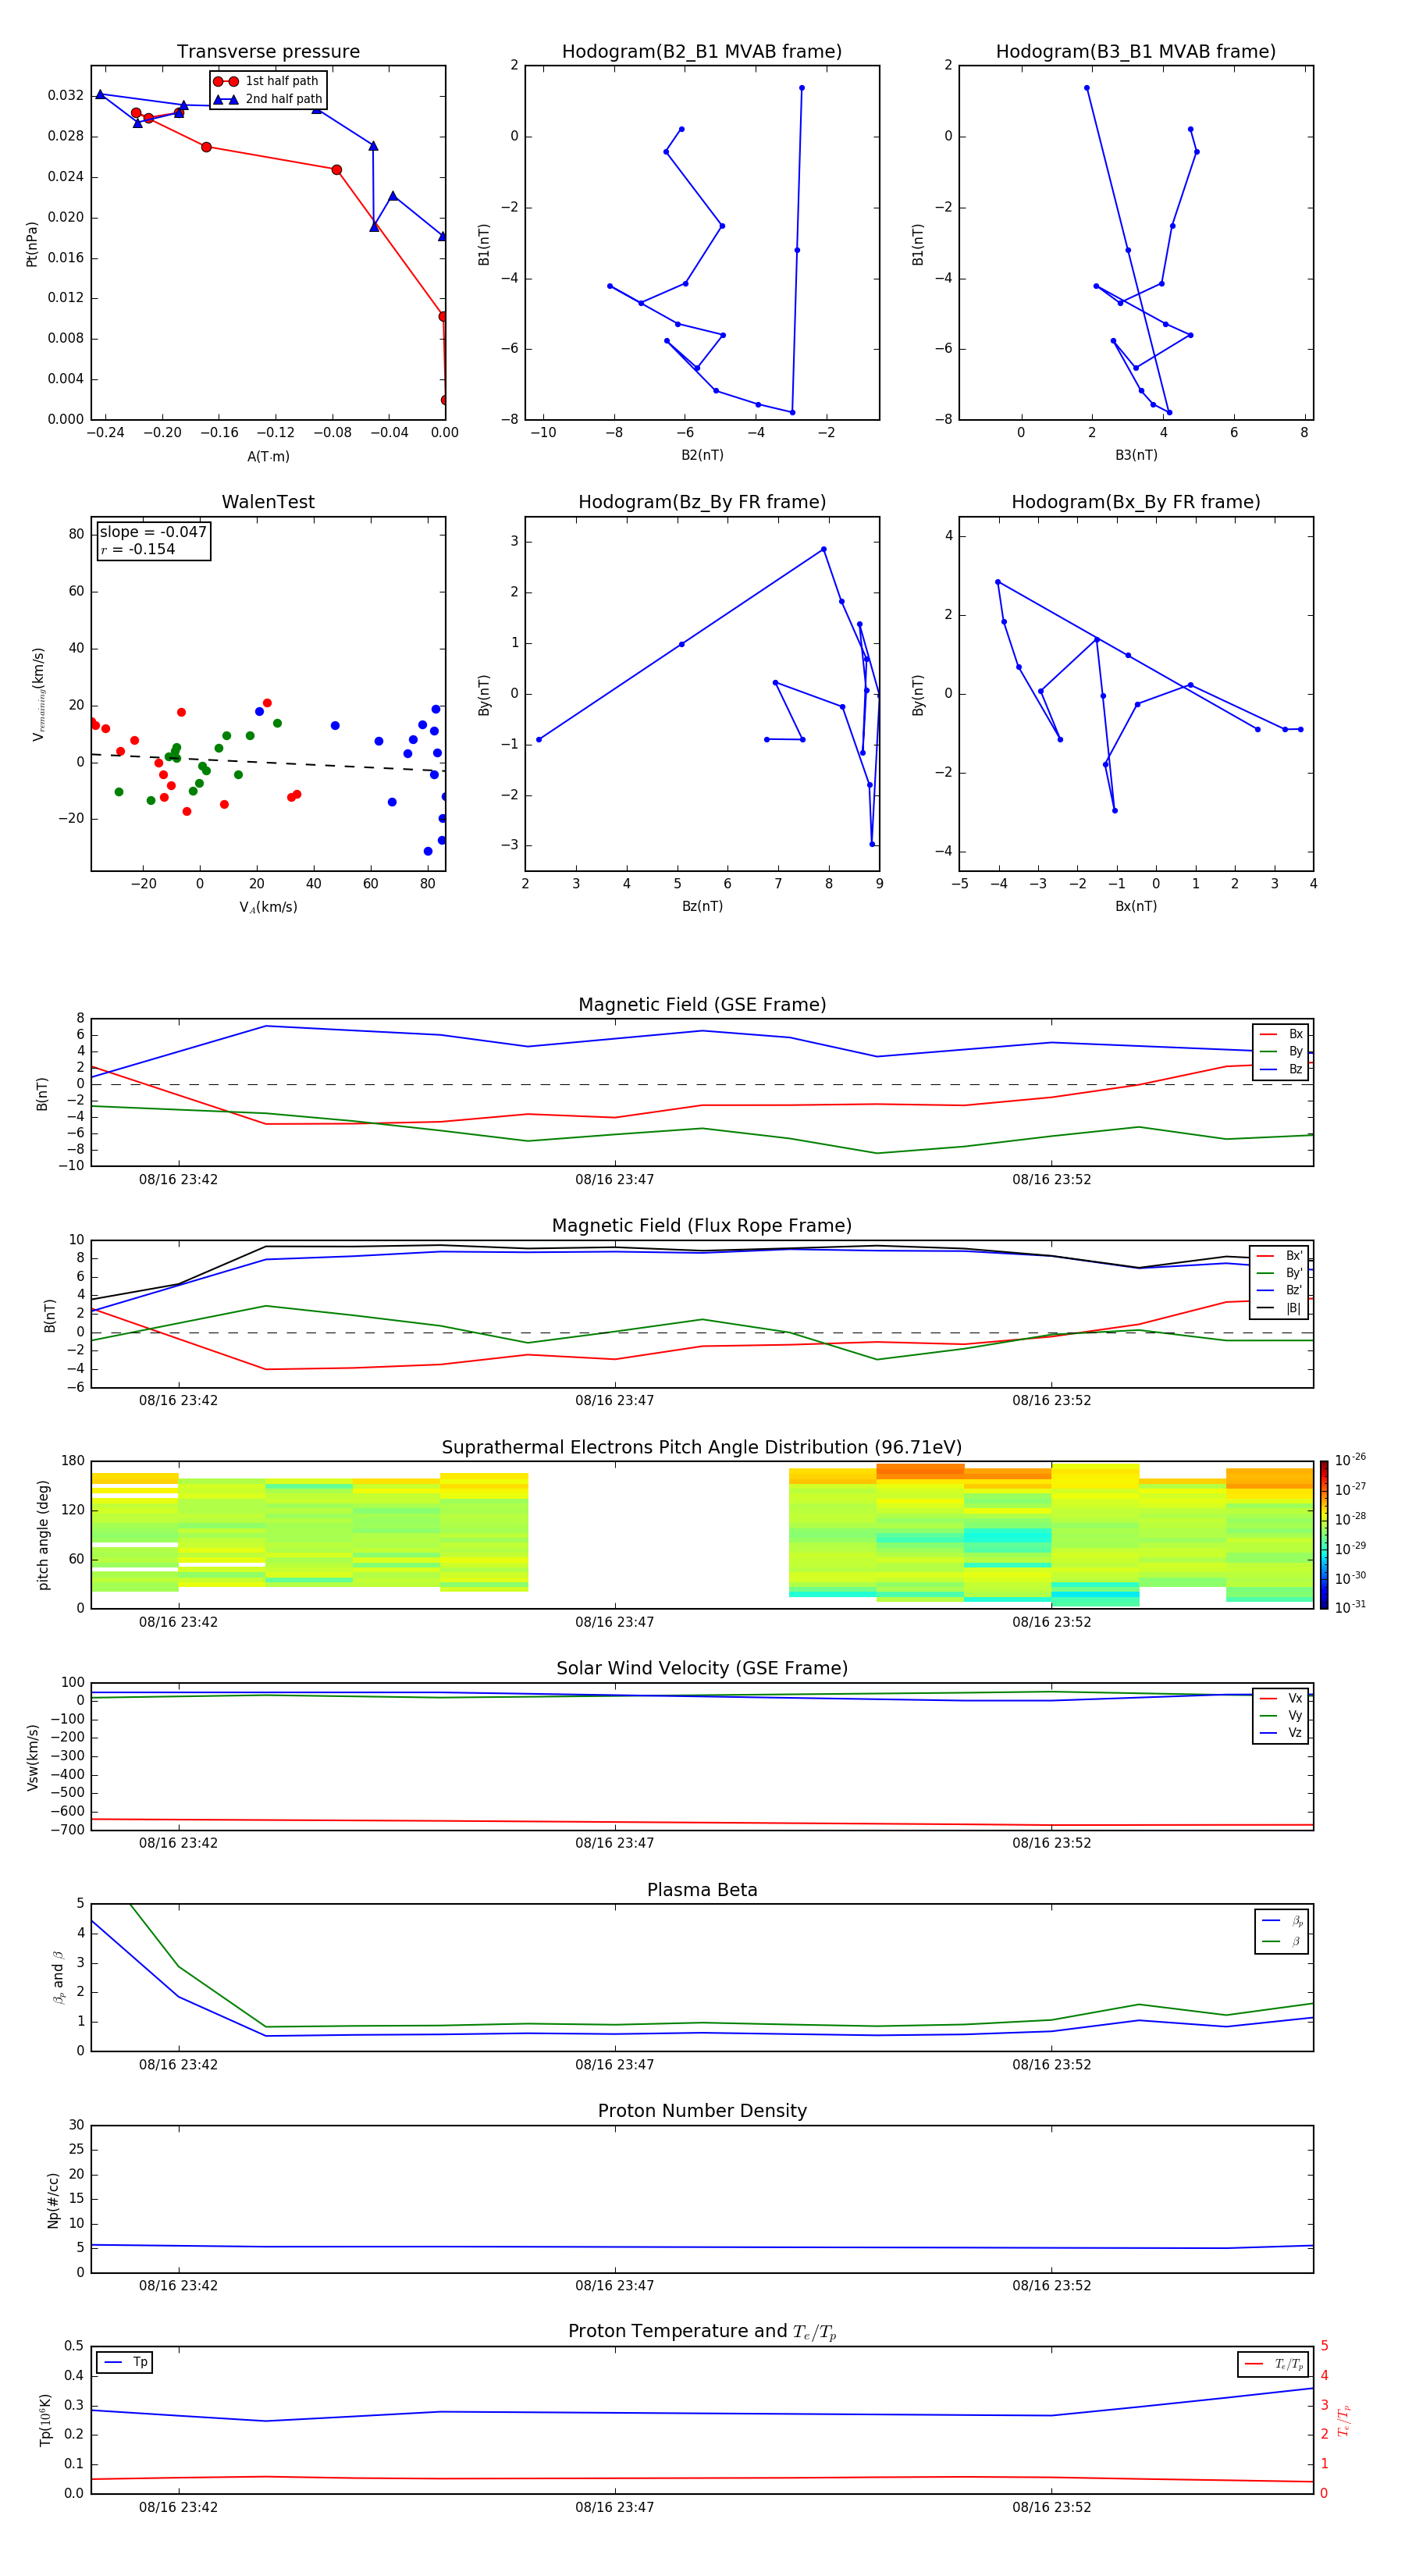Click the 'Np(#/cc)' axis label

point(53,2200)
